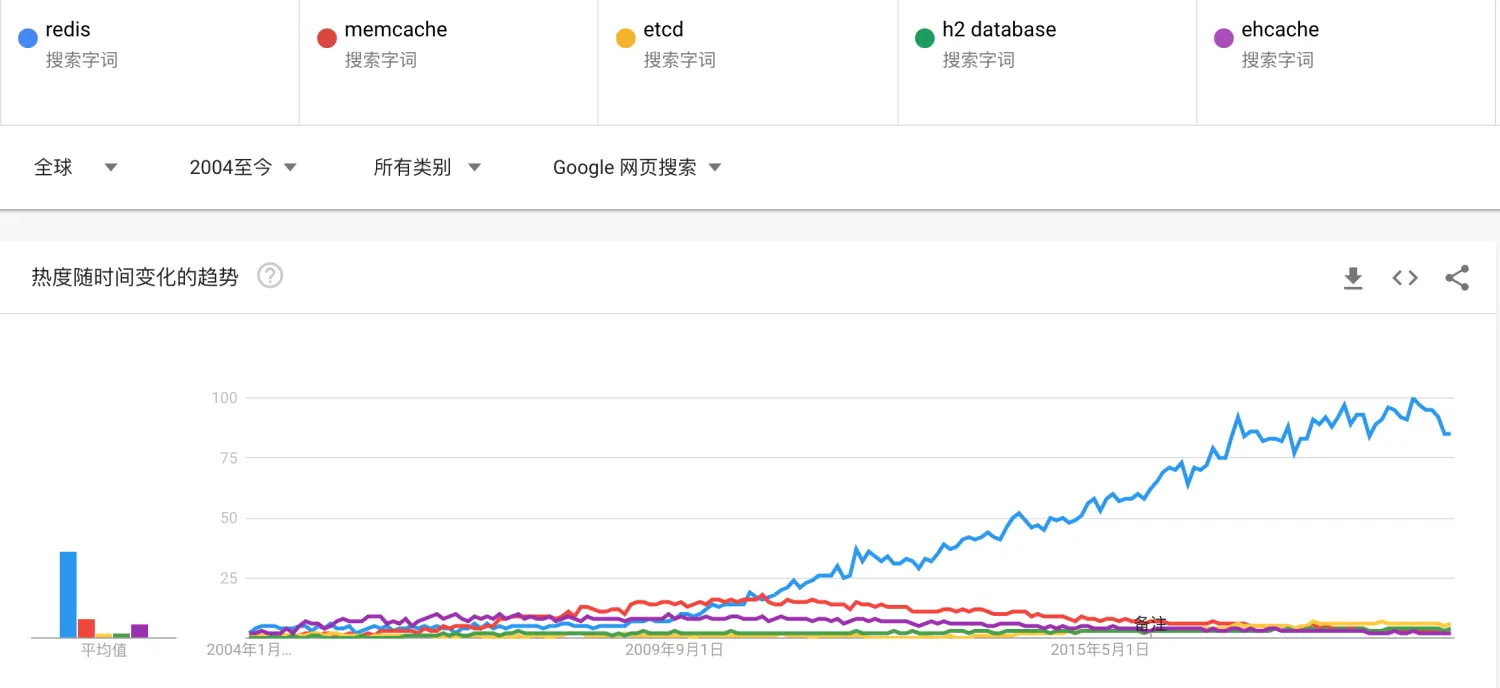Click the green h2 database dot
The image size is (1500, 688).
(x=924, y=39)
